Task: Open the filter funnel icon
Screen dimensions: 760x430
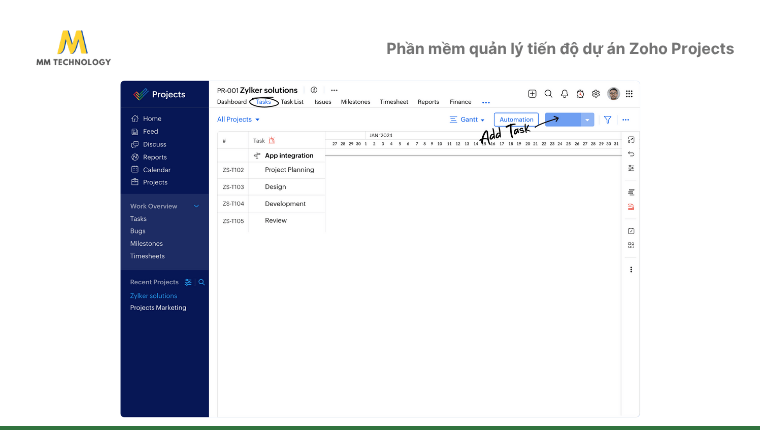Action: pos(607,120)
